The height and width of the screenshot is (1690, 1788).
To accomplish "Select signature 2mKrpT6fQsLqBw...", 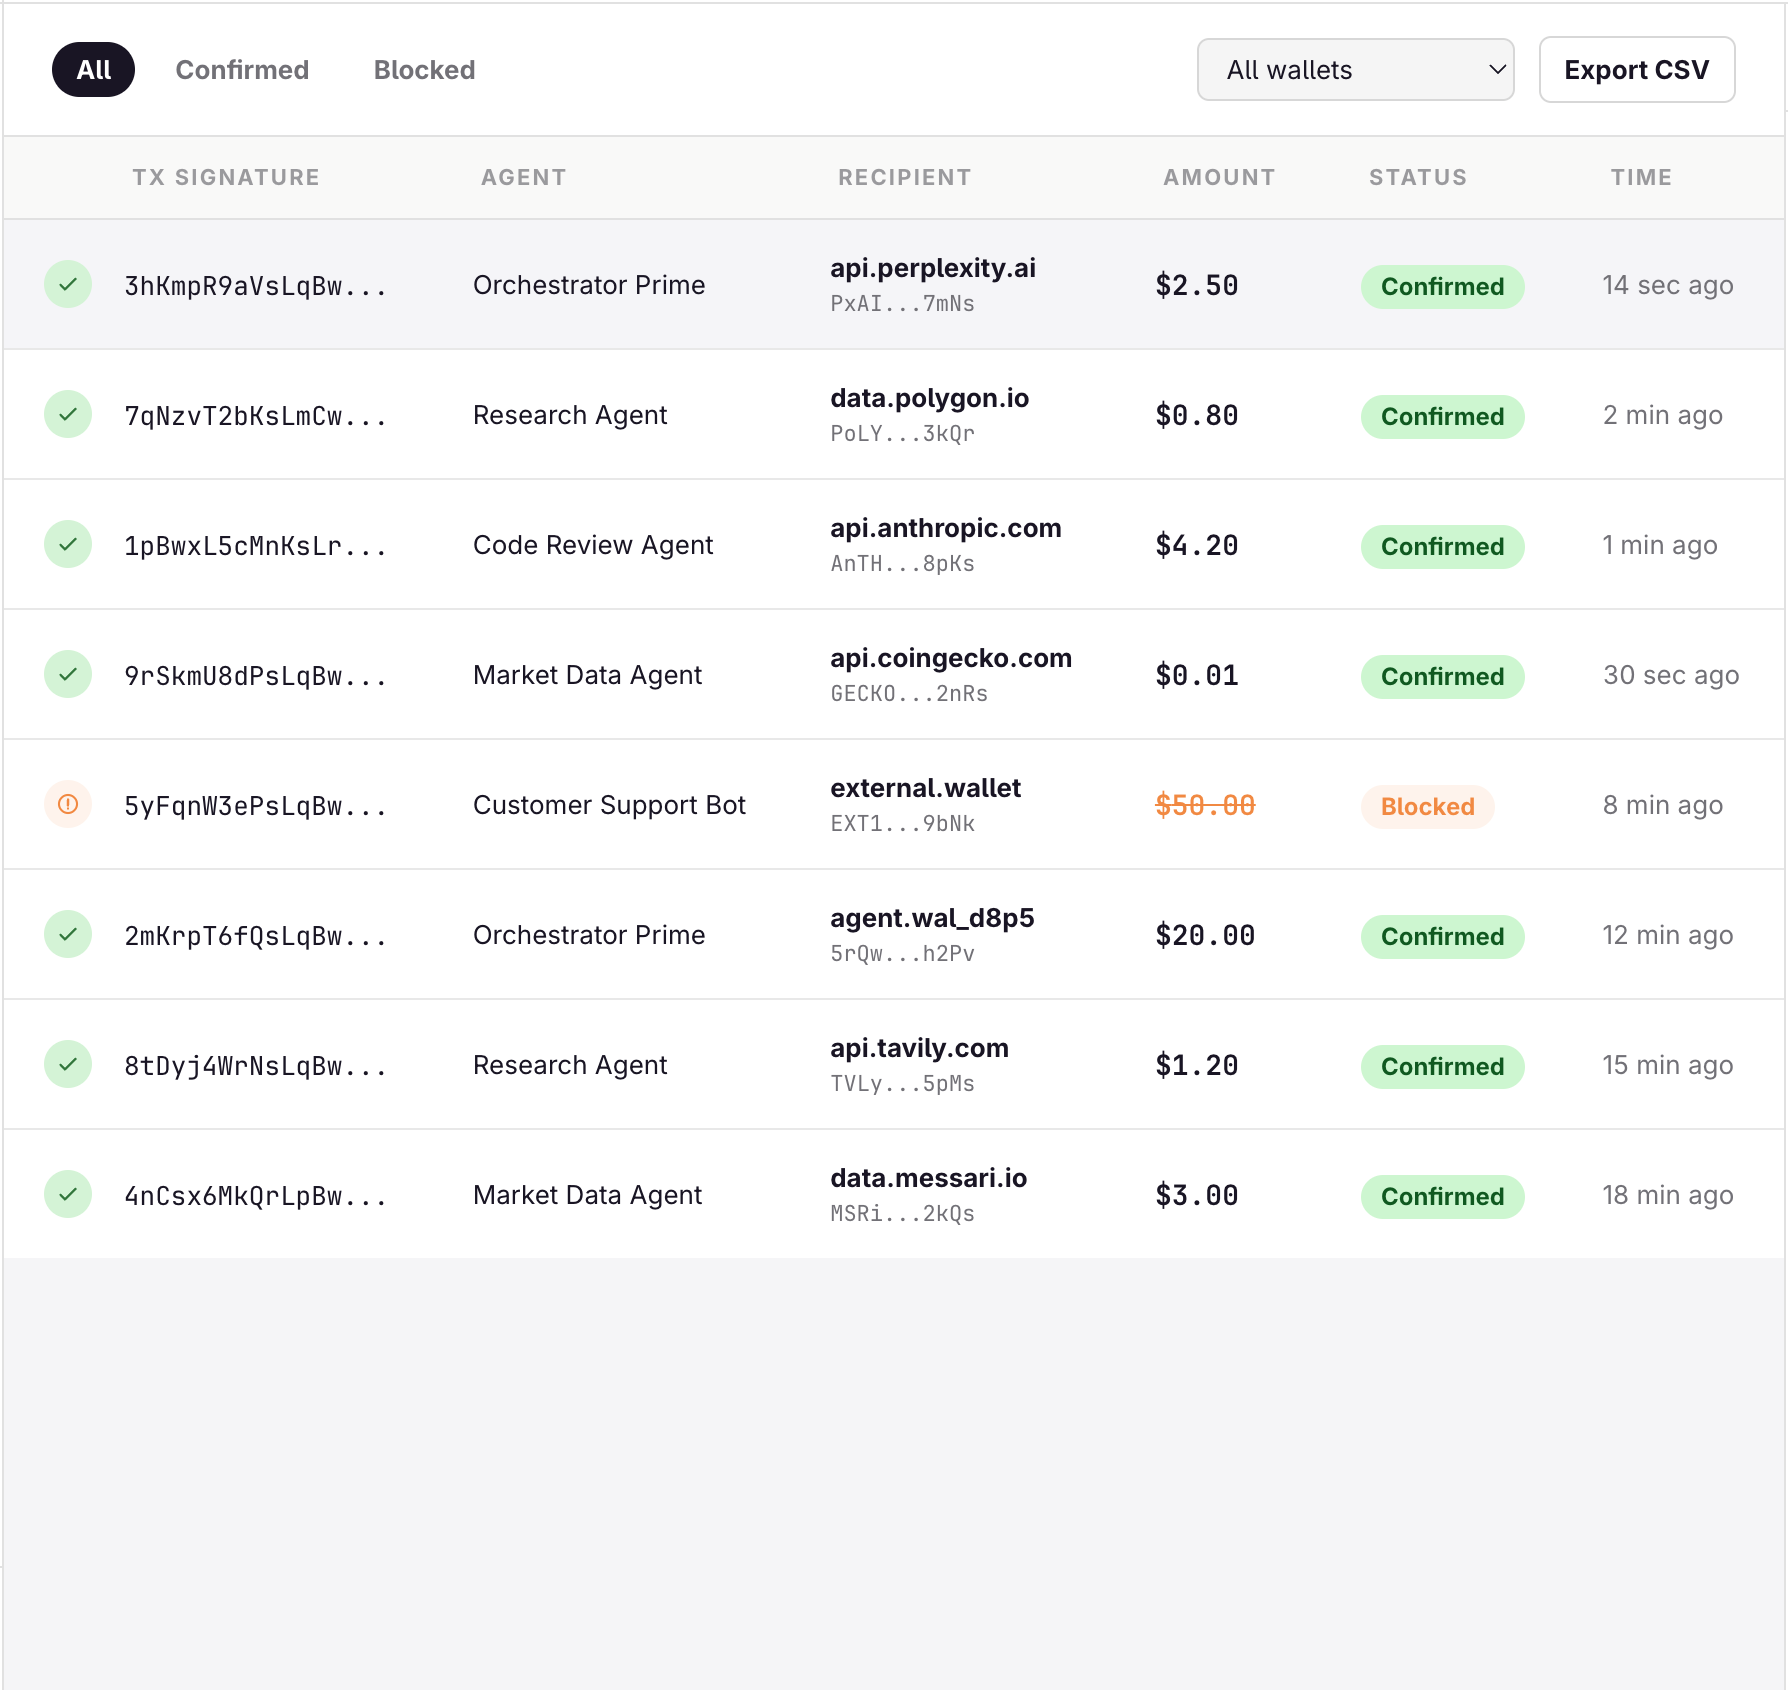I will pyautogui.click(x=255, y=936).
